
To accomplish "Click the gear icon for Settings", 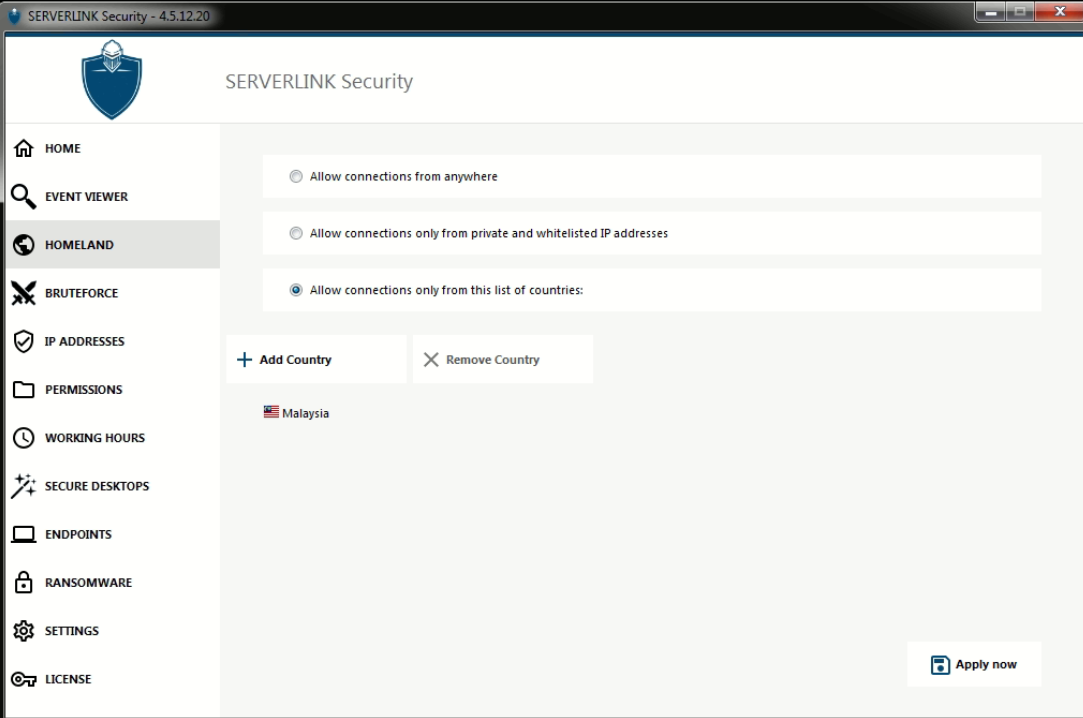I will (x=24, y=631).
